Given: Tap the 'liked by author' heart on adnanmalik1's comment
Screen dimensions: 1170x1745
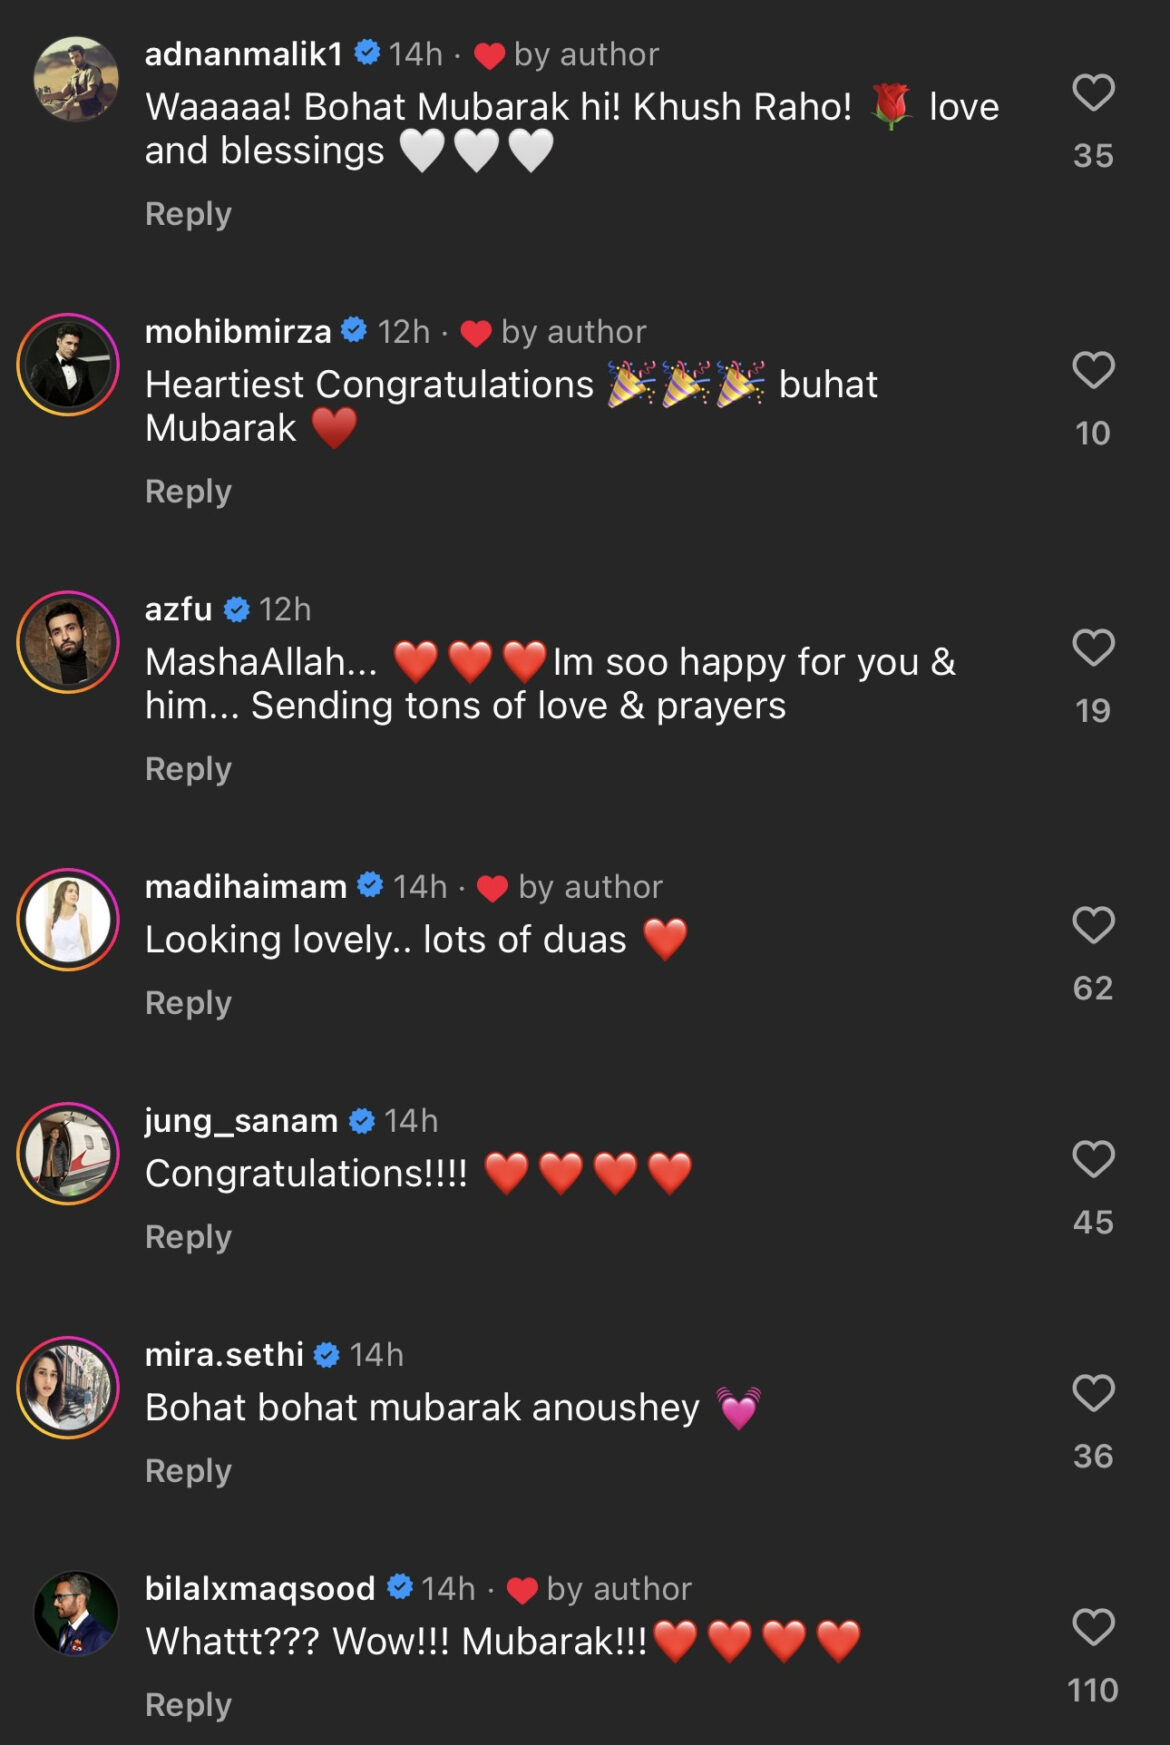Looking at the screenshot, I should click(x=488, y=55).
